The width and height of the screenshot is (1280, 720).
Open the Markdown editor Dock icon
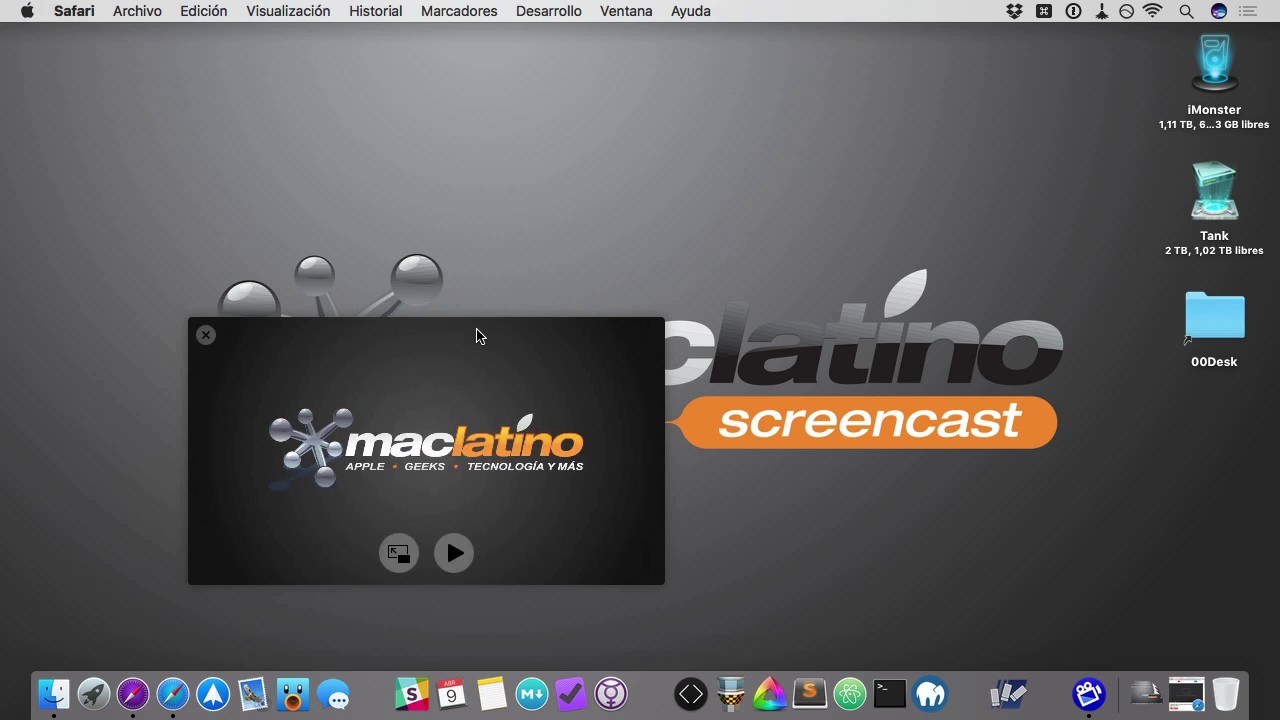coord(532,693)
